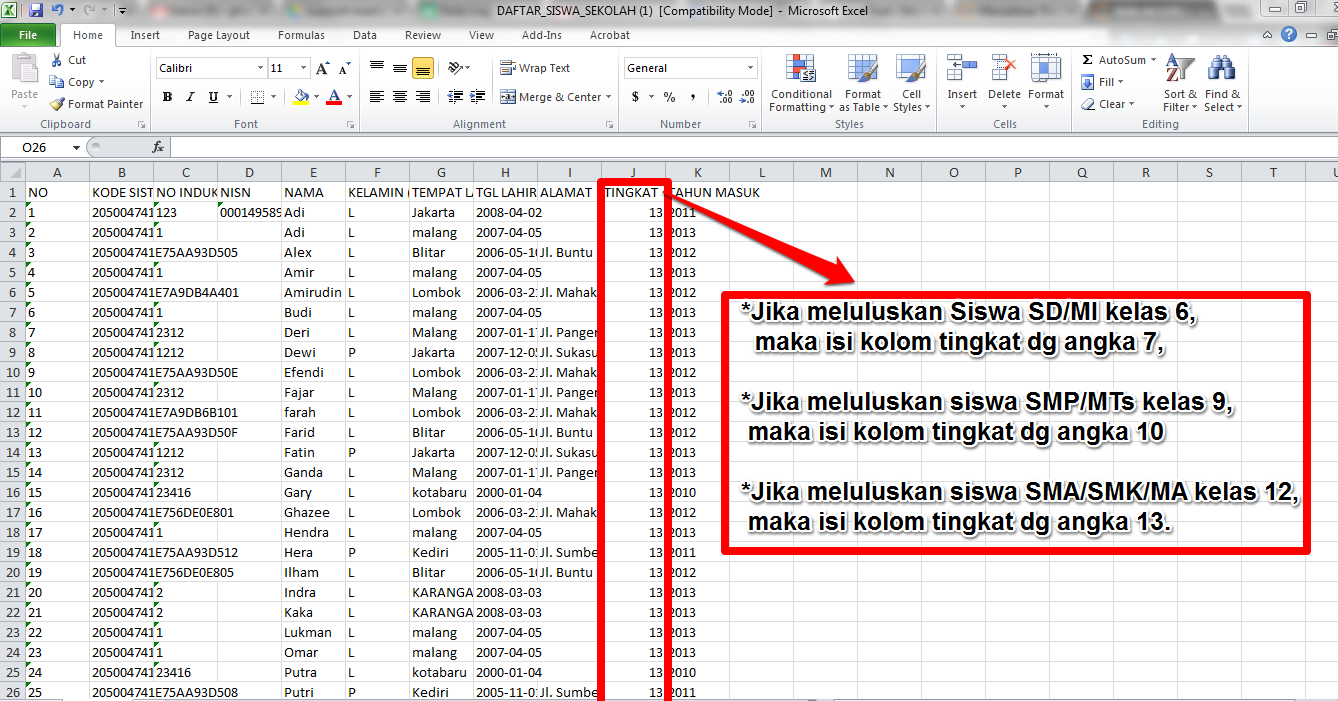The width and height of the screenshot is (1338, 701).
Task: Toggle Top Align for cells
Action: (x=377, y=68)
